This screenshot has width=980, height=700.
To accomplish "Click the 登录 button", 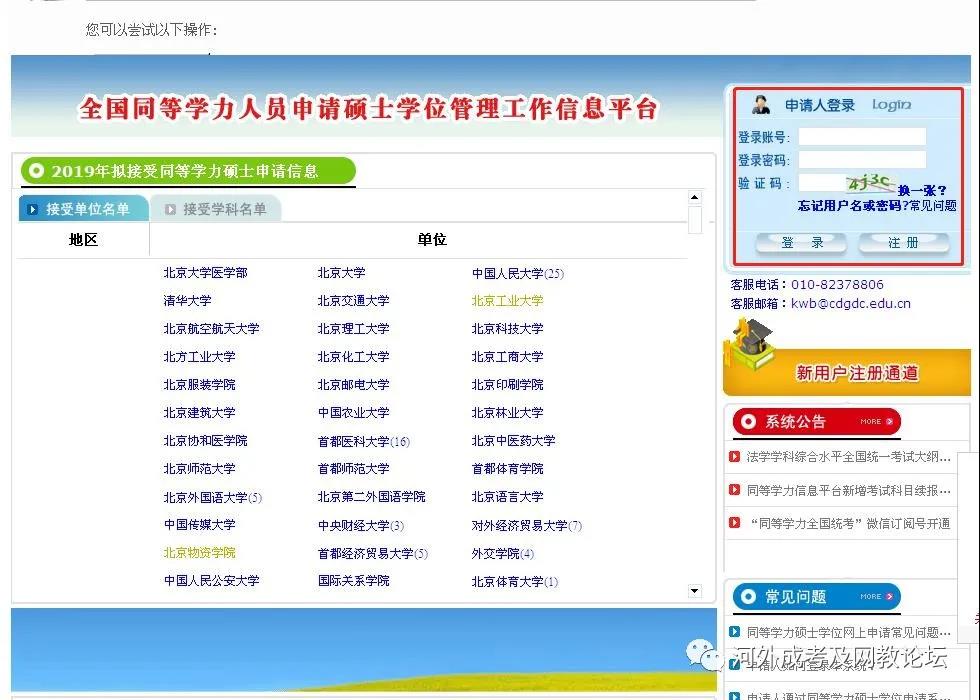I will point(801,243).
